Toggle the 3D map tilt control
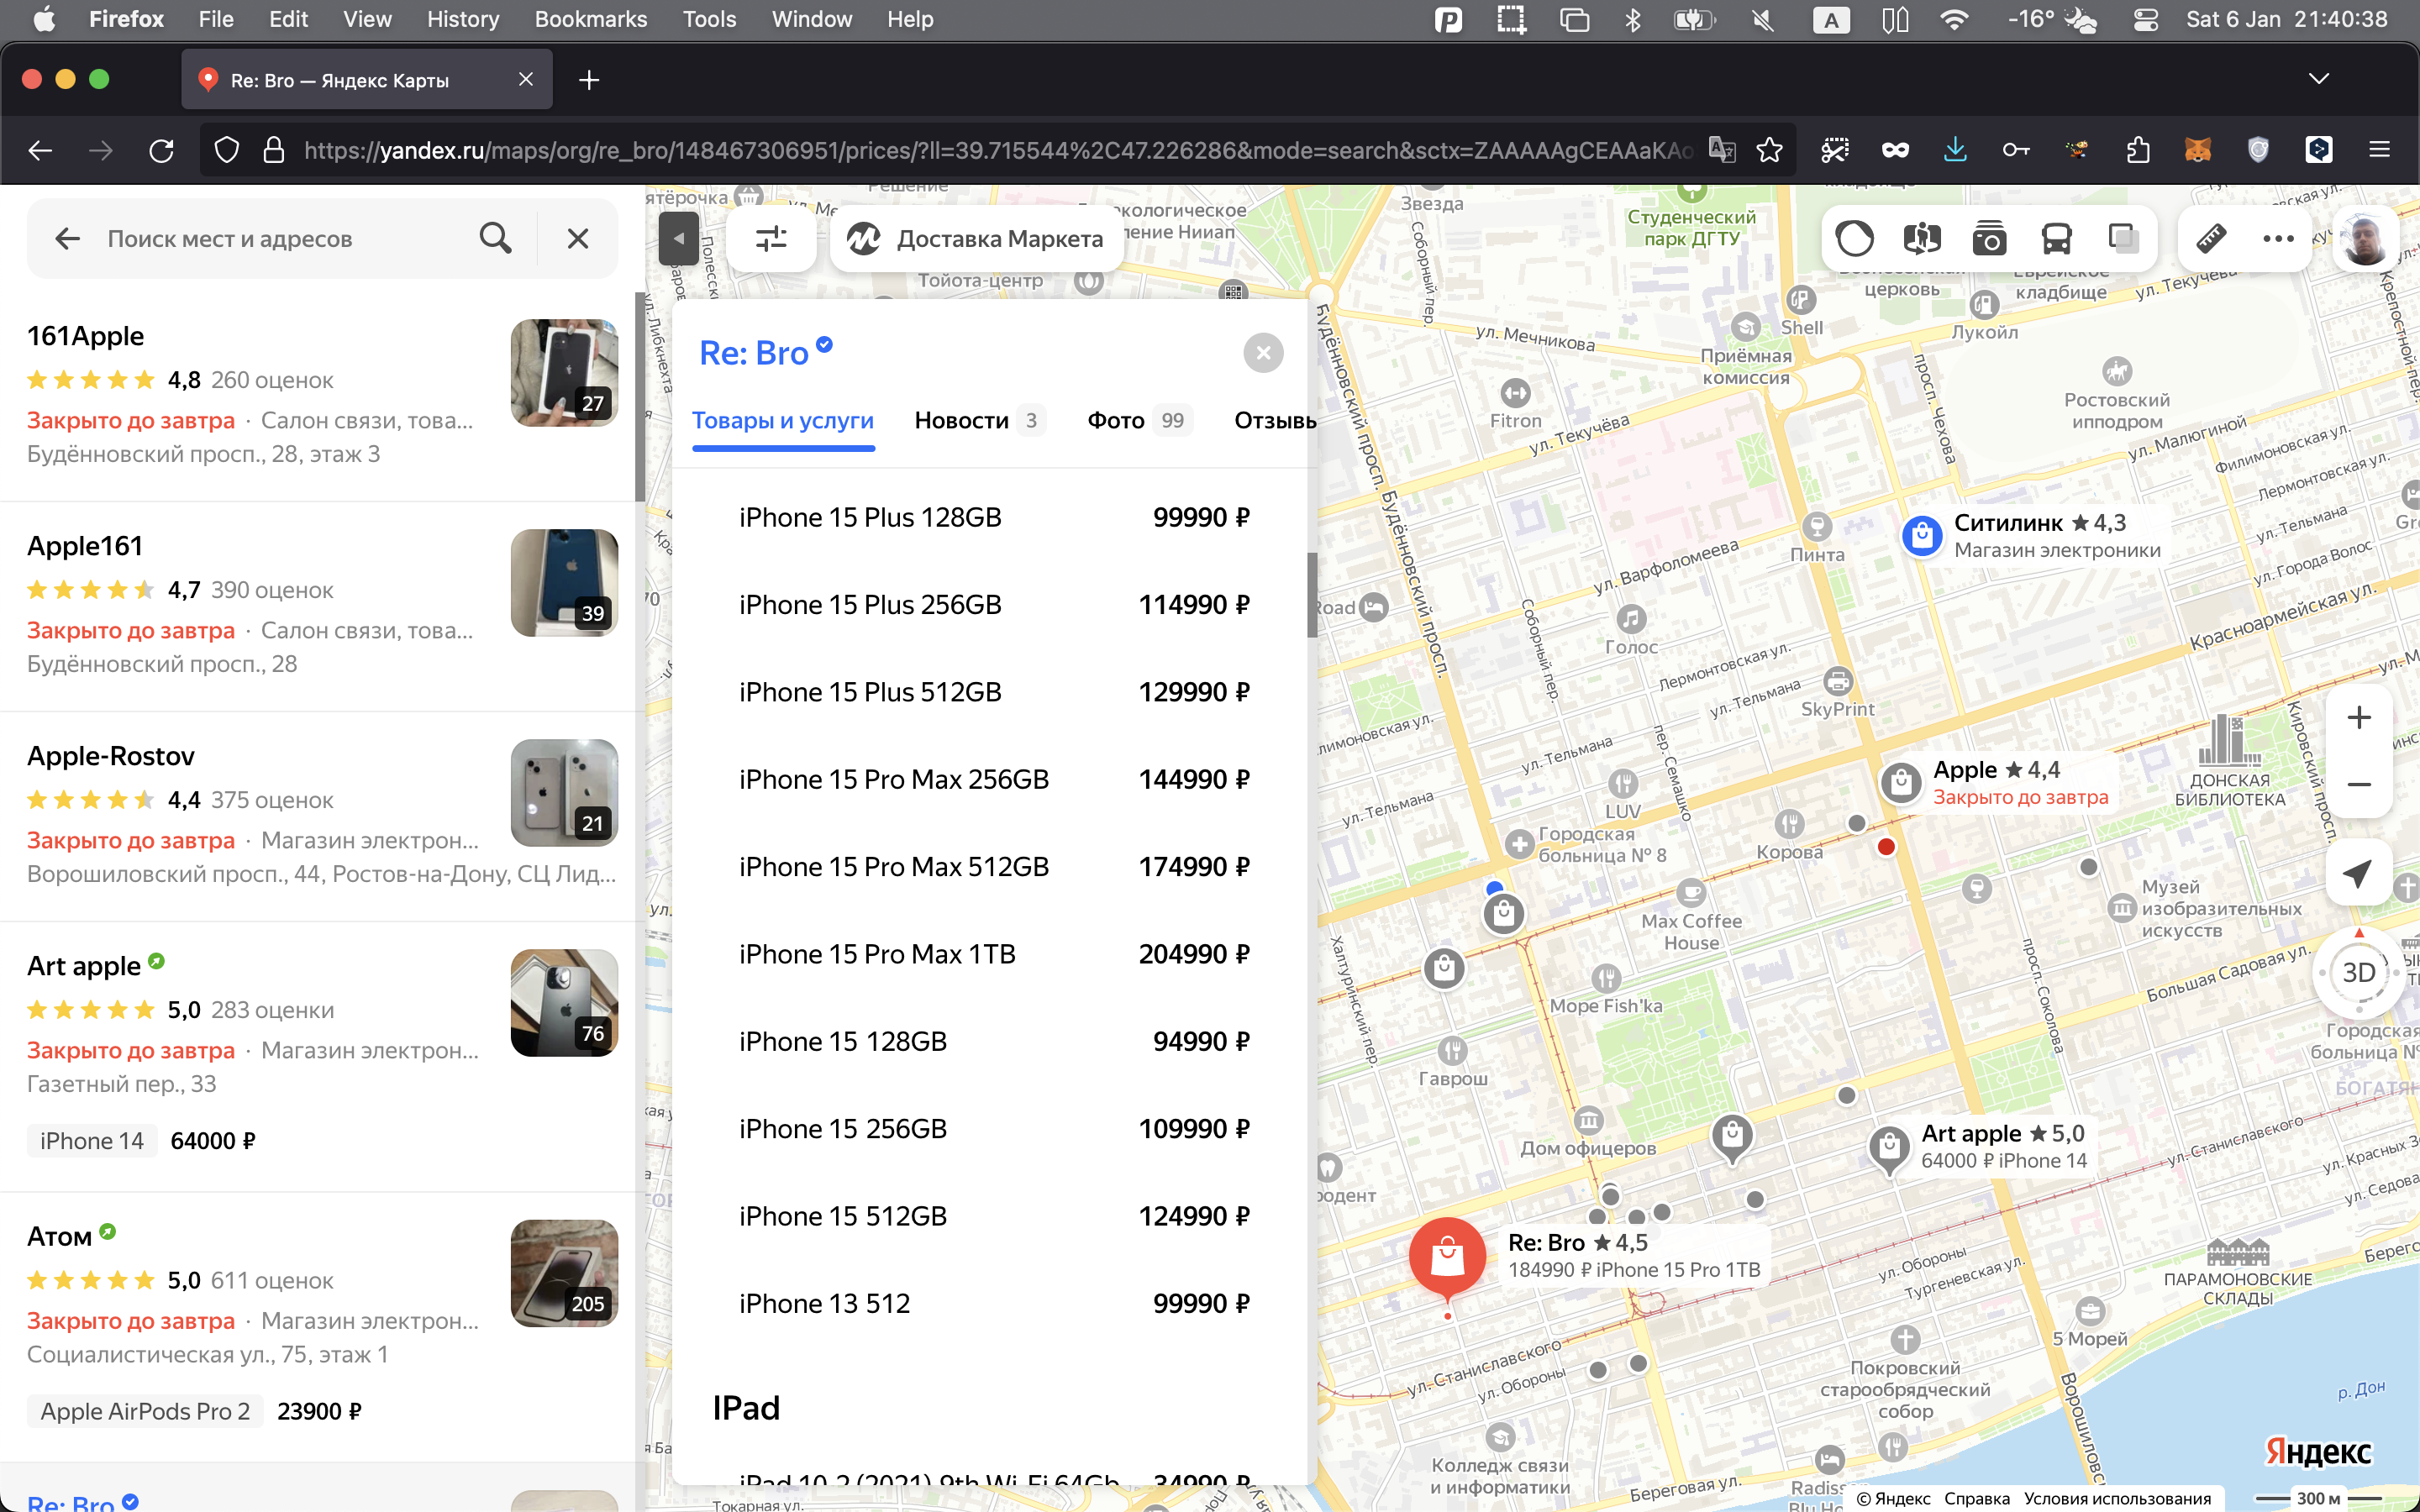This screenshot has width=2420, height=1512. (2359, 972)
